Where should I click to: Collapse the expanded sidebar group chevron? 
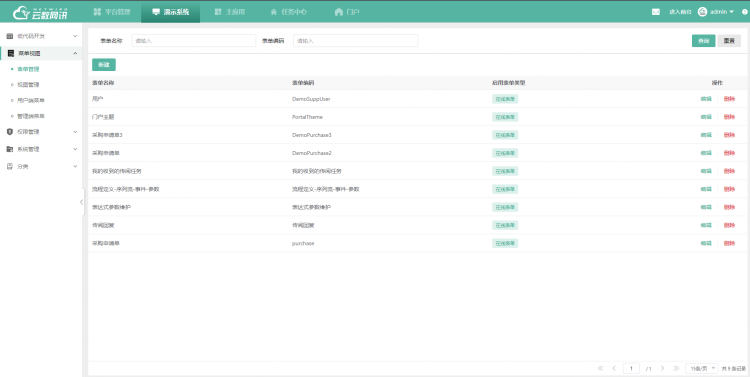pos(75,54)
